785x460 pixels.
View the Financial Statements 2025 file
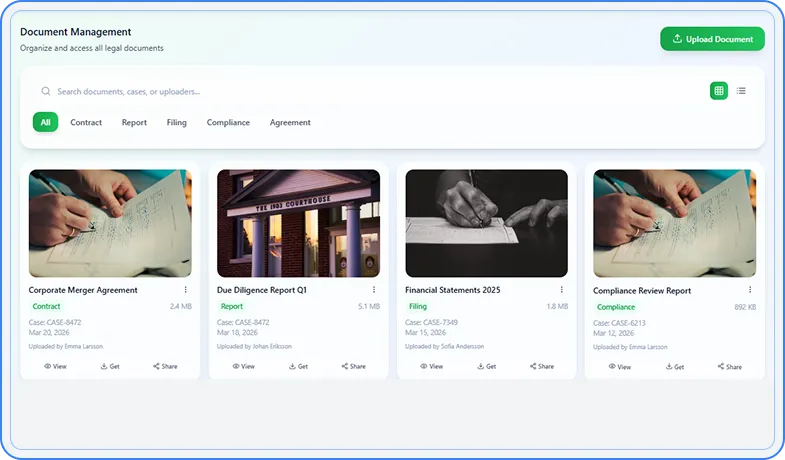pos(432,366)
